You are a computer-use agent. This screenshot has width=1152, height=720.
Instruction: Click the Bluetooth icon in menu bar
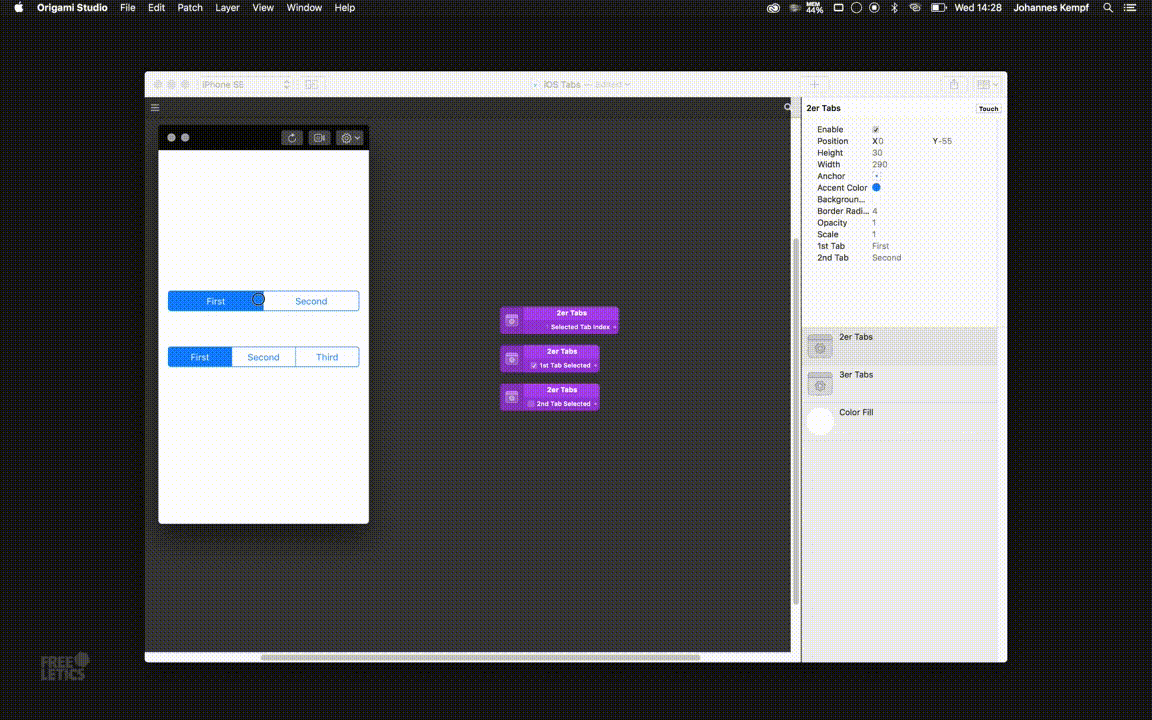(894, 7)
